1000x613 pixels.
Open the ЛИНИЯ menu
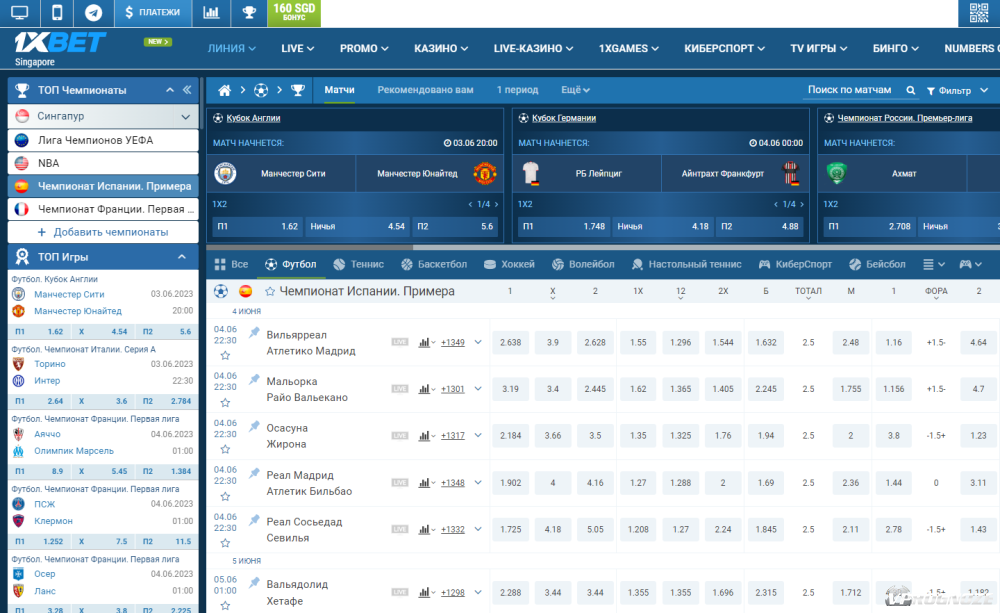pyautogui.click(x=232, y=48)
